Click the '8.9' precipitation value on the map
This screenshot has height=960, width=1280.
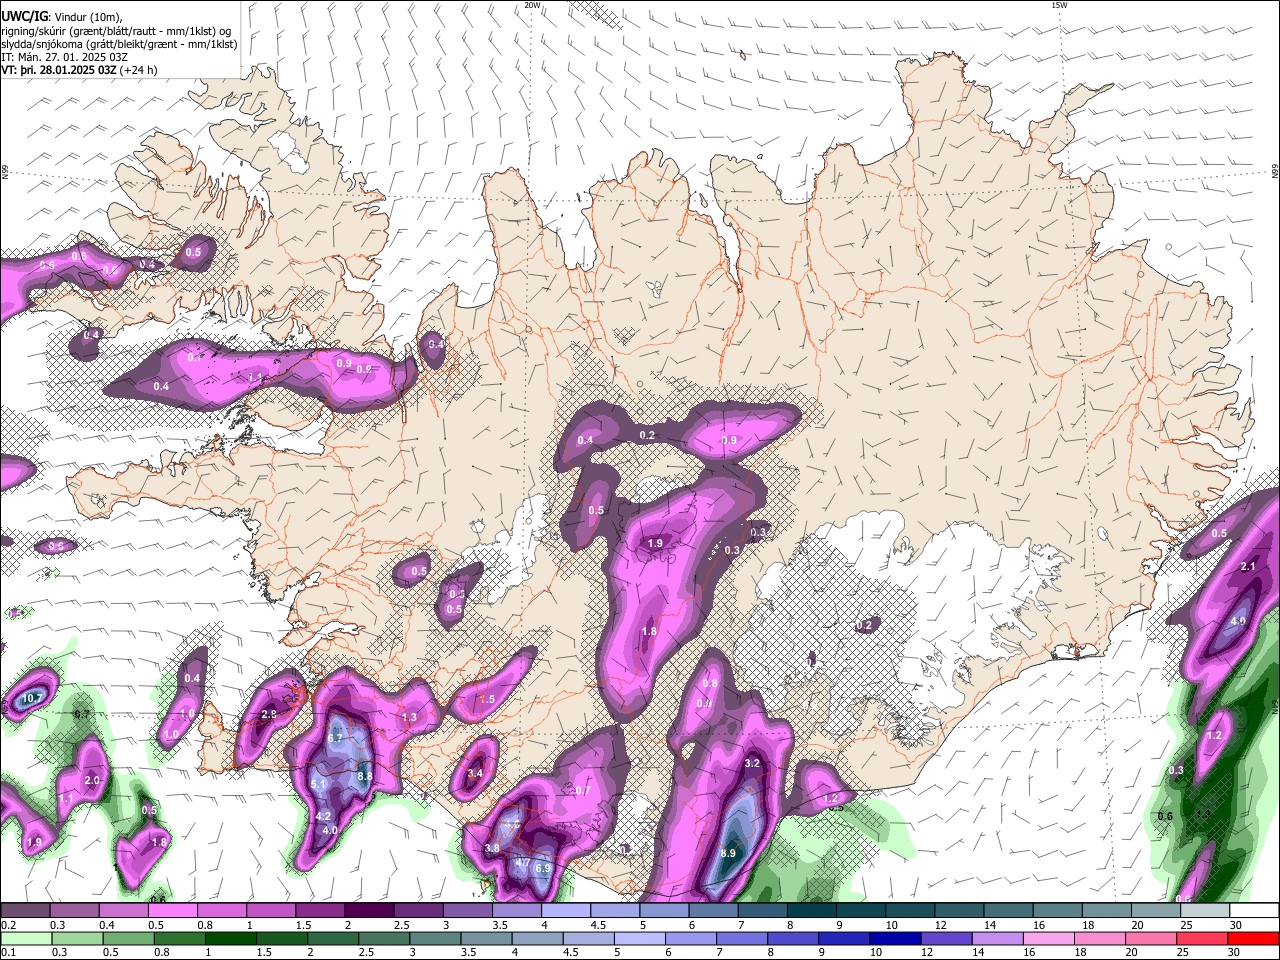click(x=728, y=853)
